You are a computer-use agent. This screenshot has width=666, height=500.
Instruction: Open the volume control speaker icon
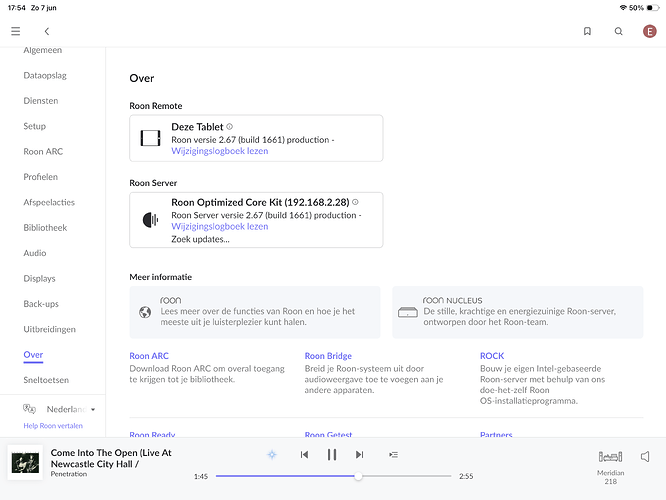[645, 457]
